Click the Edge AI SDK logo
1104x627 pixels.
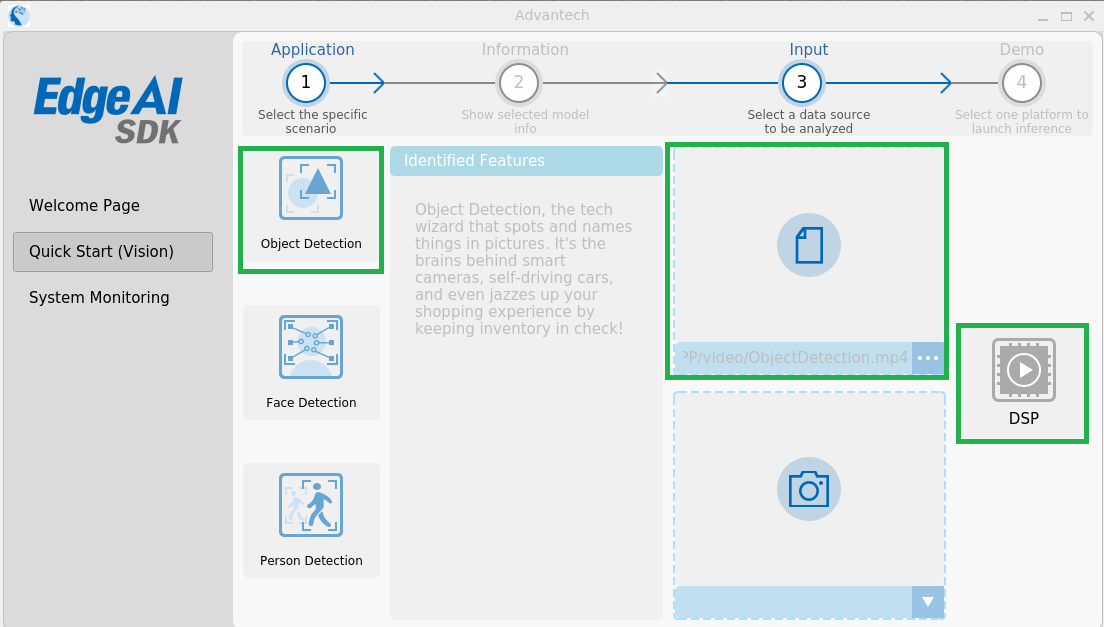click(x=106, y=106)
